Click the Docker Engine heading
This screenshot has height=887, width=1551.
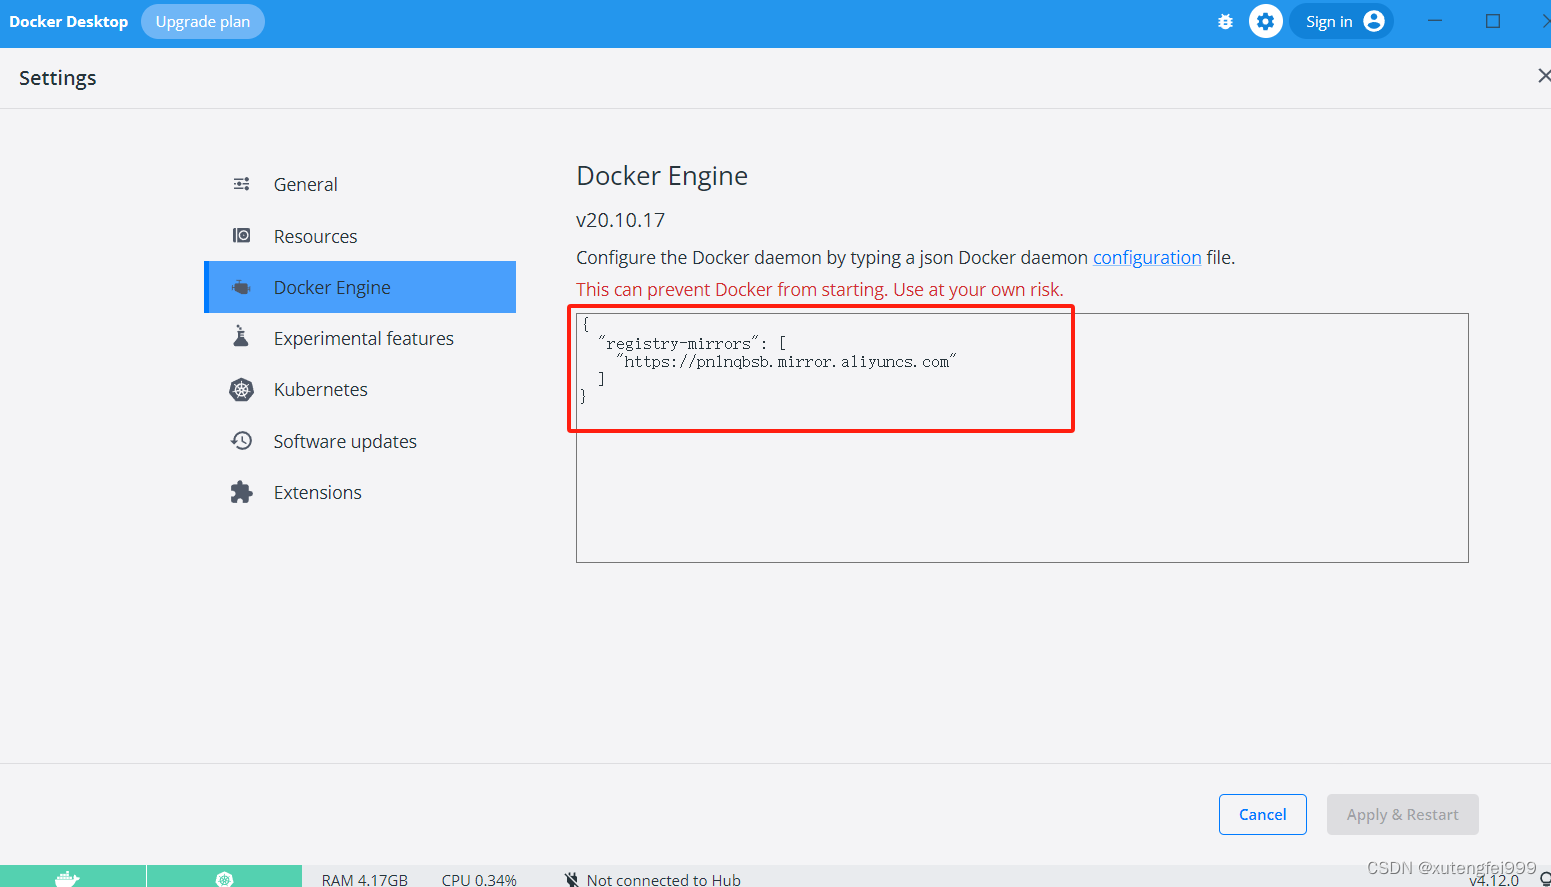662,176
